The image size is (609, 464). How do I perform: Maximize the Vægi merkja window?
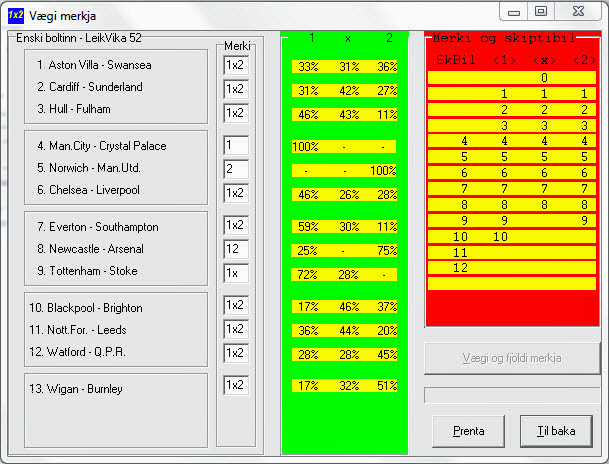541,11
